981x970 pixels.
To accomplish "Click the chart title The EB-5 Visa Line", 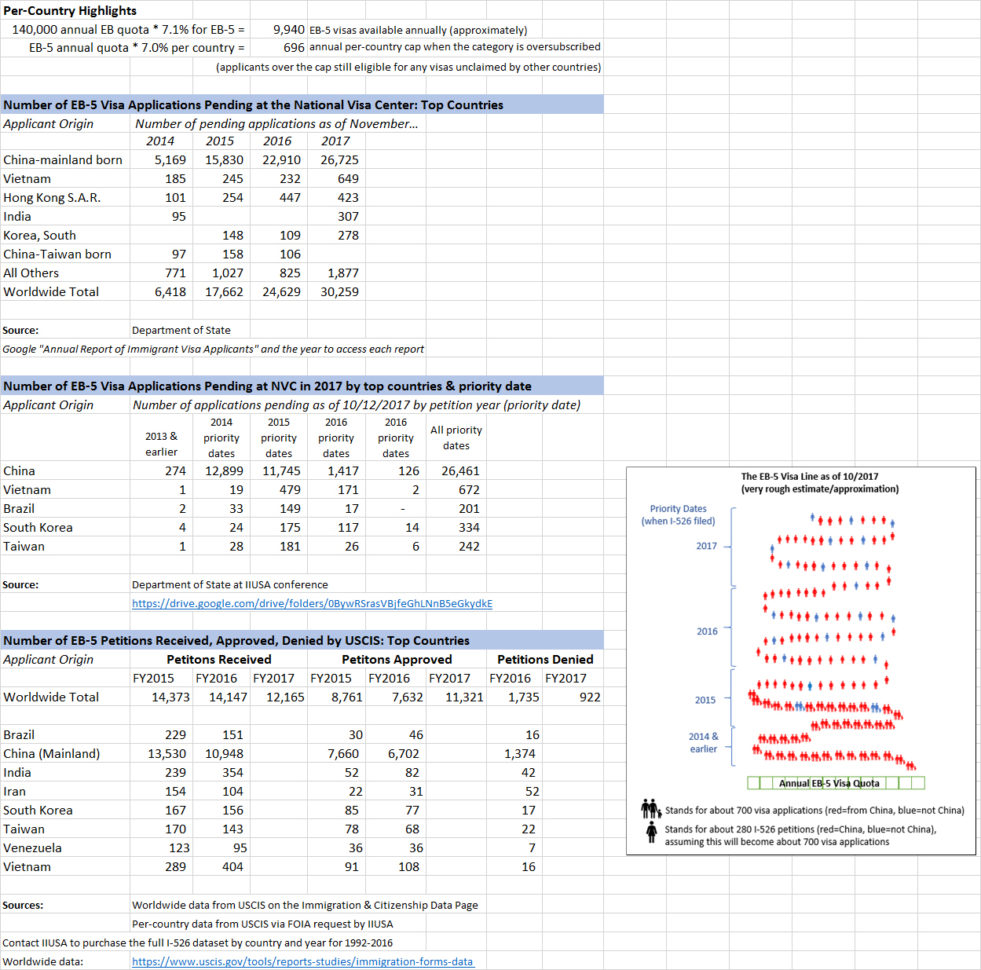I will pyautogui.click(x=810, y=478).
